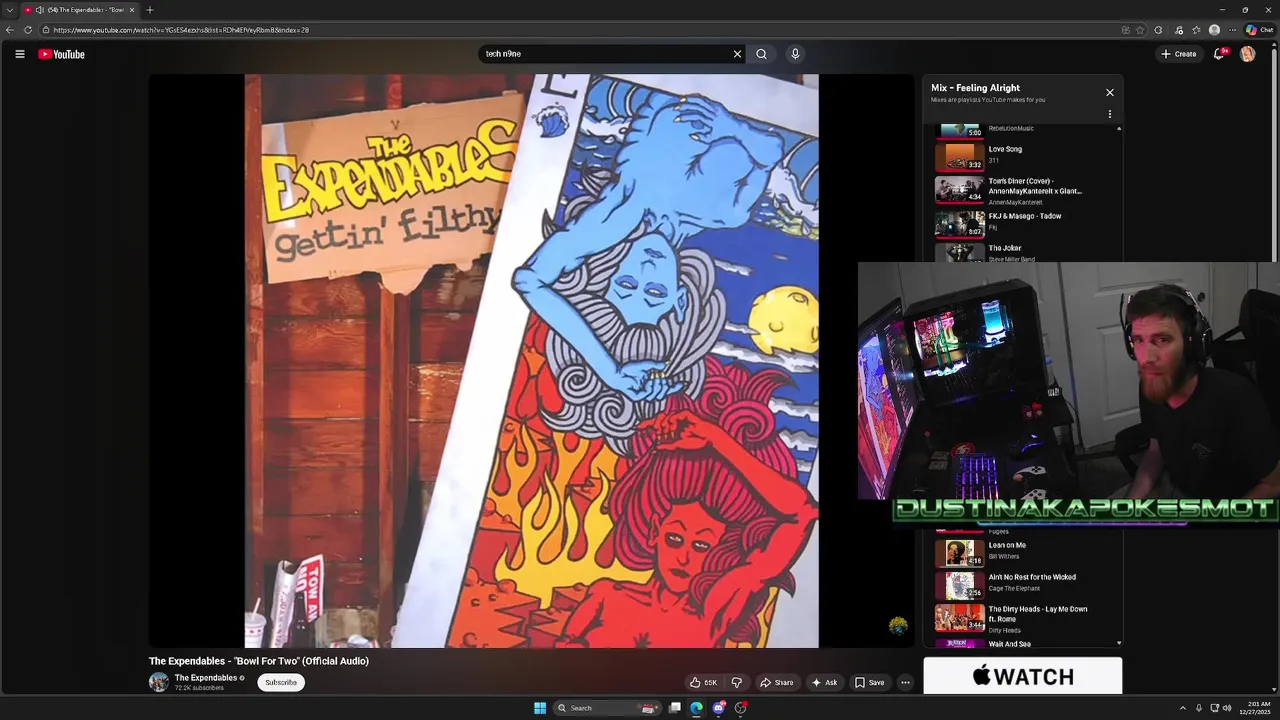
Task: Subscribe to The Expendables channel
Action: point(281,683)
